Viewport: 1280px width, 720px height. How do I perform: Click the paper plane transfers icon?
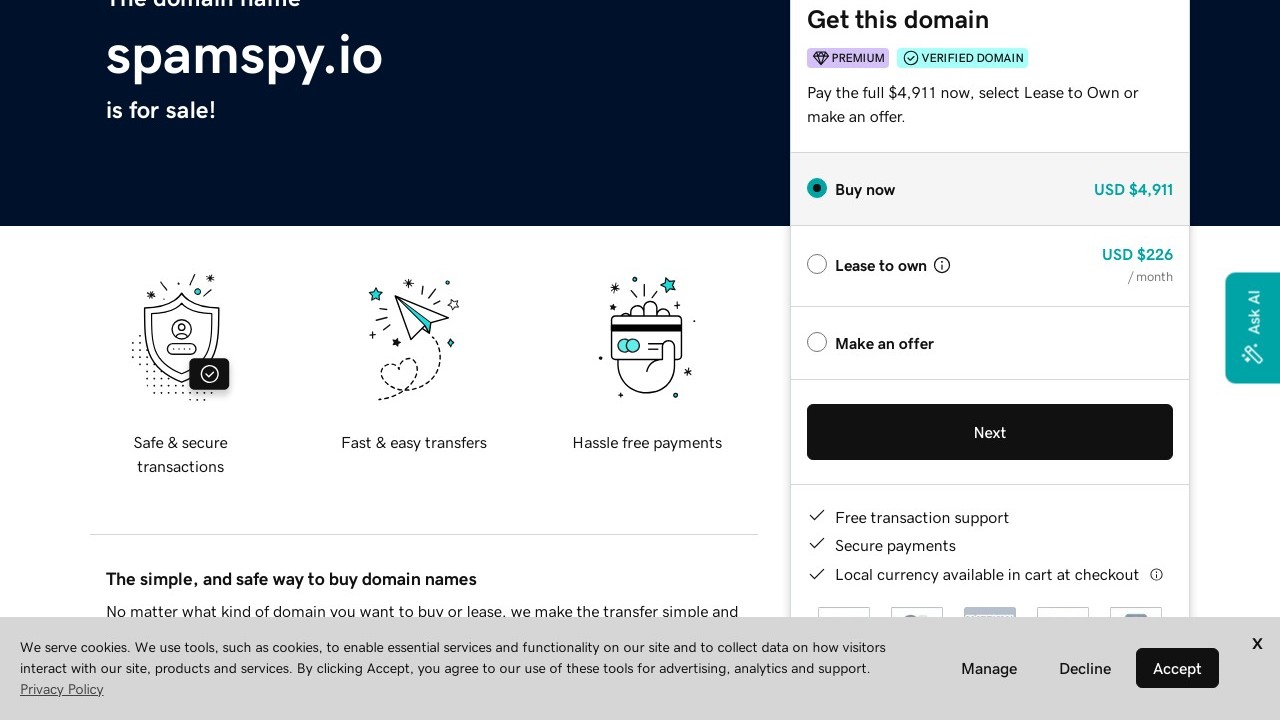tap(414, 337)
